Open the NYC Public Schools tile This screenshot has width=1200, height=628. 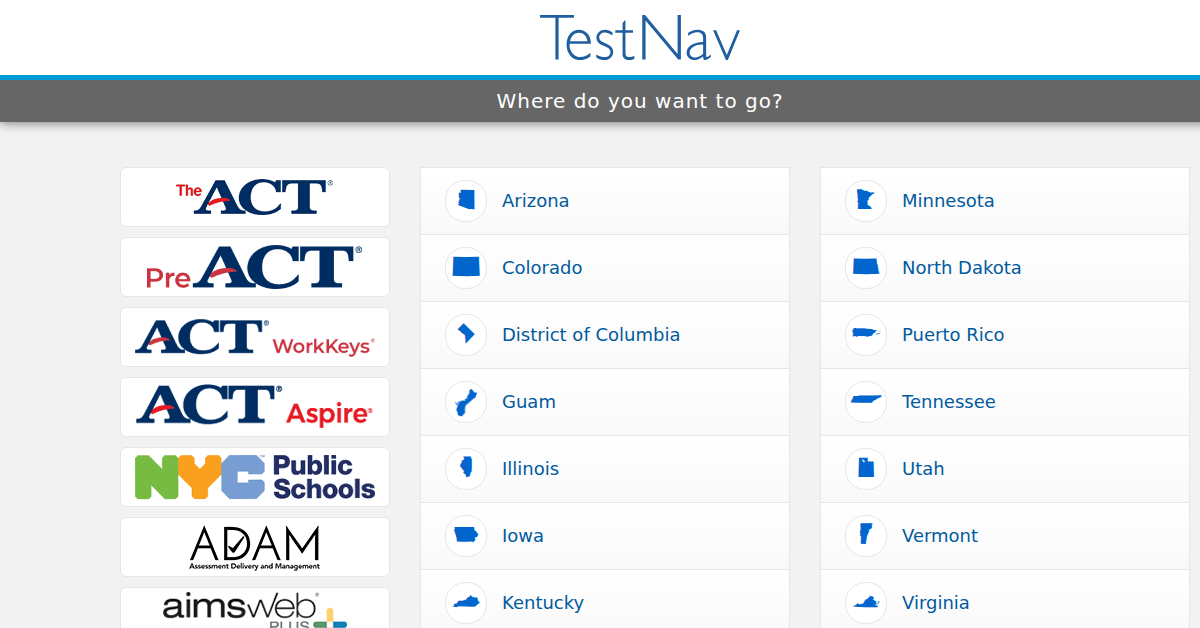point(255,477)
